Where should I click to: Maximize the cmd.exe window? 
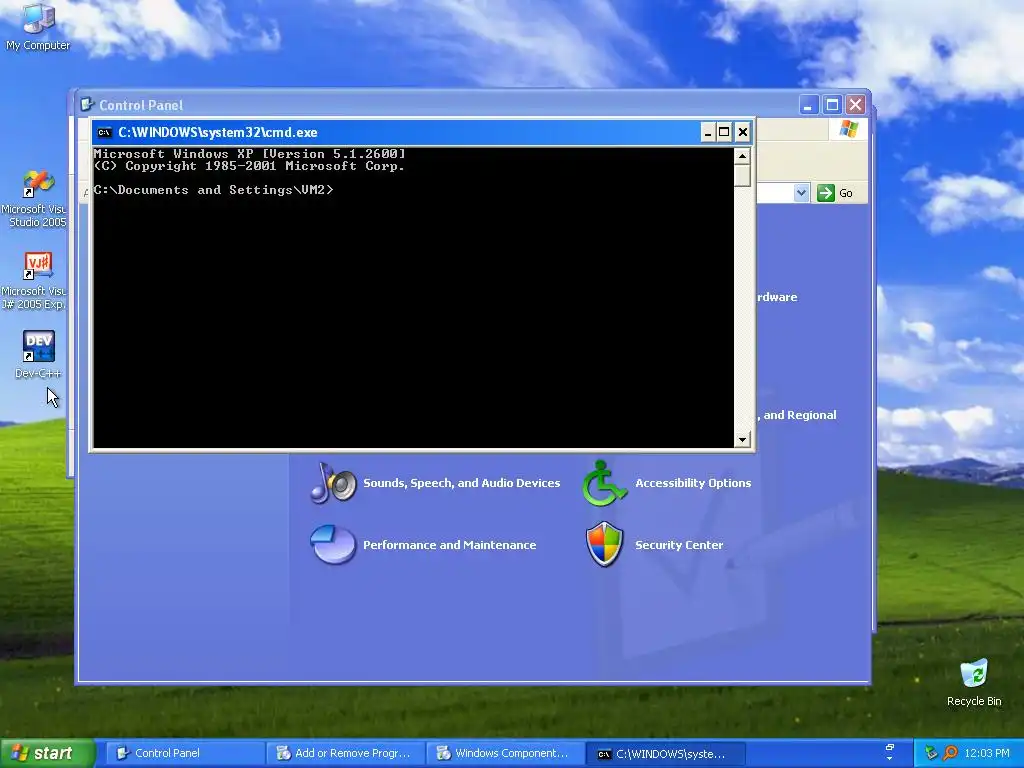click(724, 133)
